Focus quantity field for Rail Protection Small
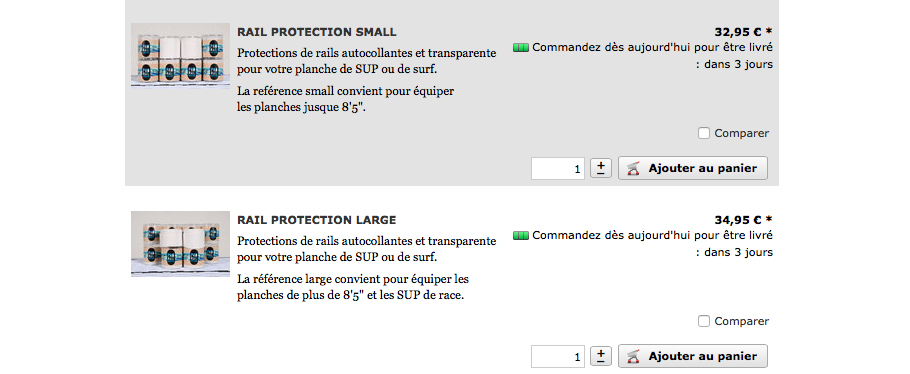 coord(558,168)
